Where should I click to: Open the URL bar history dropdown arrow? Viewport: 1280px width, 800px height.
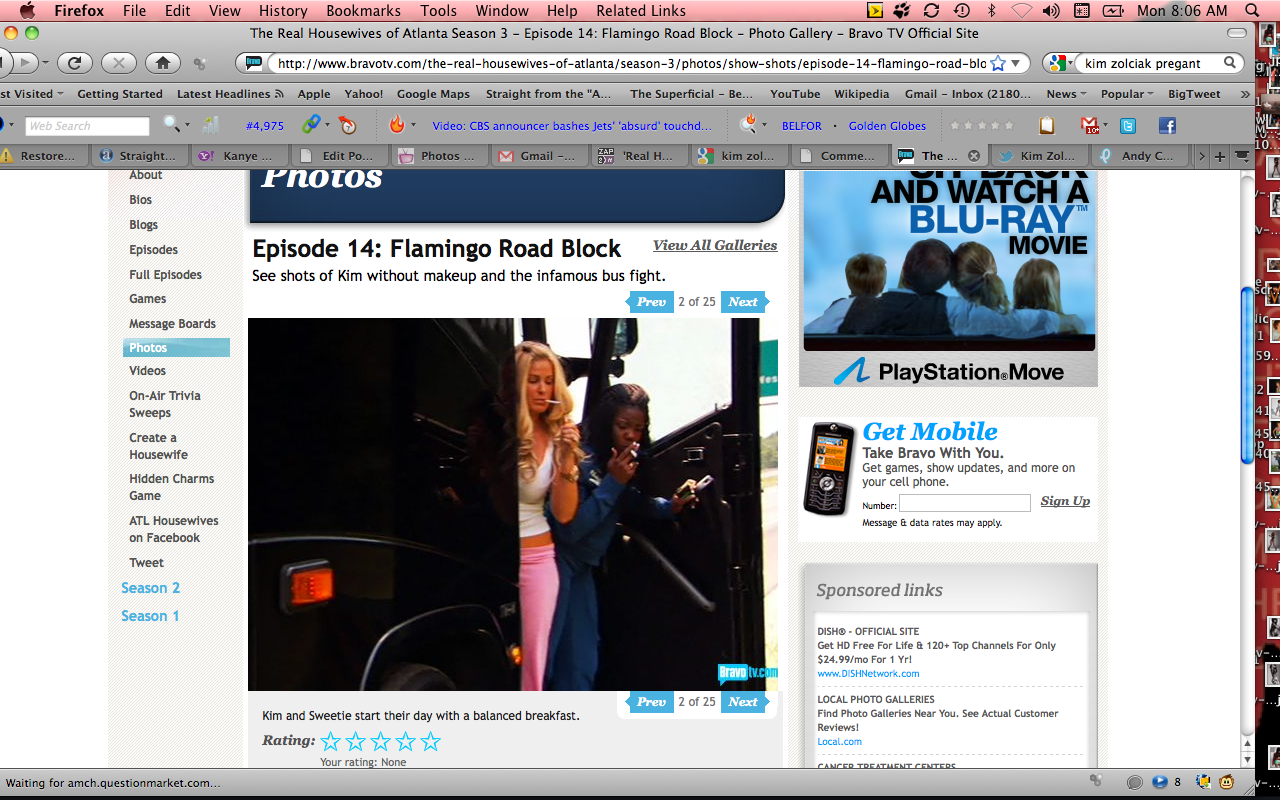pyautogui.click(x=1017, y=63)
